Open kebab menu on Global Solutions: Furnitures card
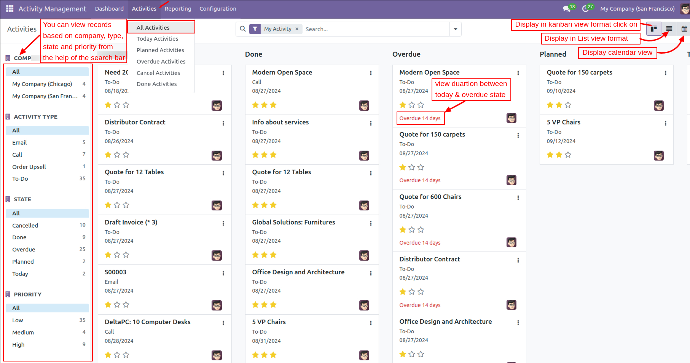690x363 pixels. [371, 223]
